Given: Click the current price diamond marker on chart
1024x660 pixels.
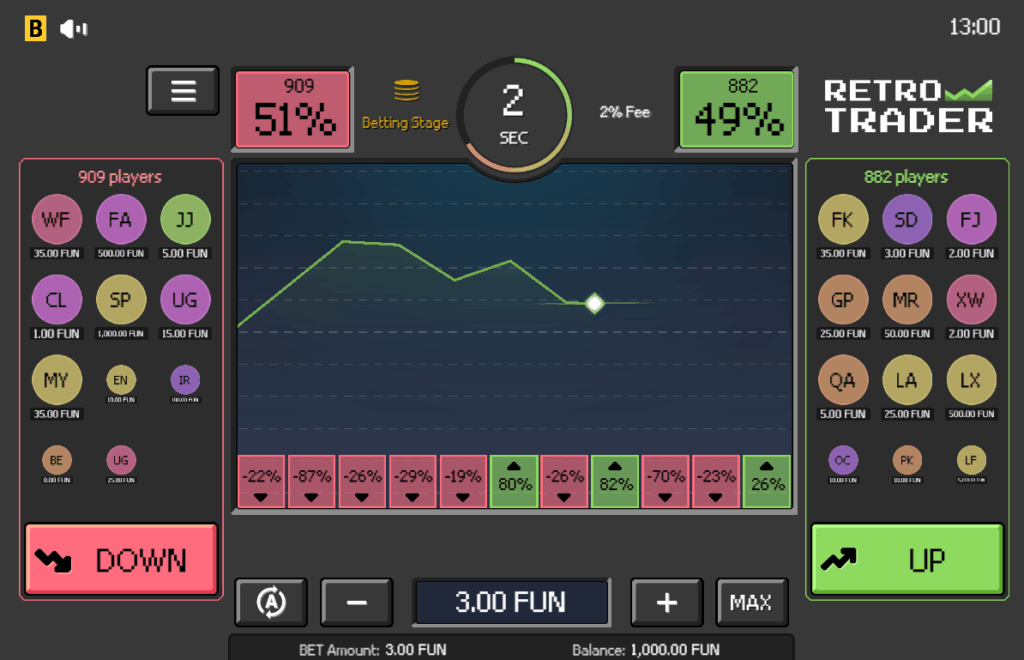Looking at the screenshot, I should pos(594,304).
